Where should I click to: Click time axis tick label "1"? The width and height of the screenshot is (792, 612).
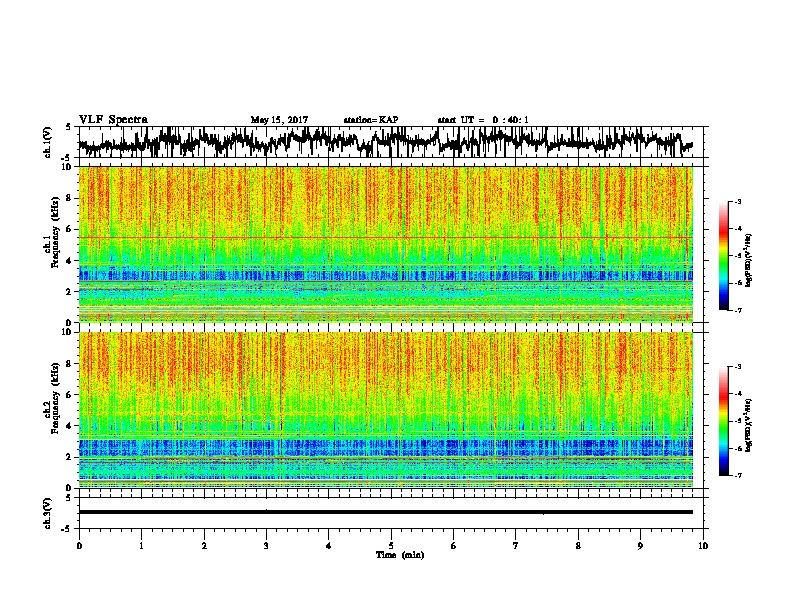(x=141, y=546)
